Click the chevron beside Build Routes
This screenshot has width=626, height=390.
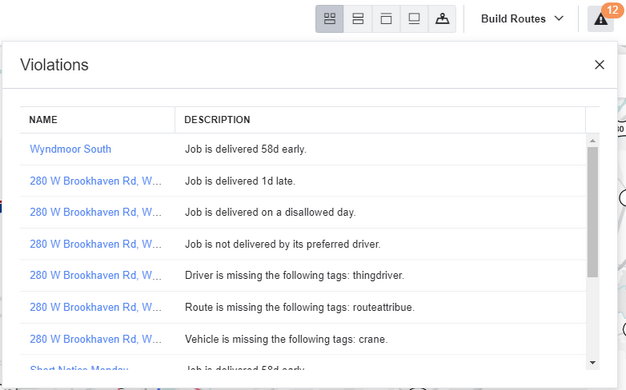[559, 18]
